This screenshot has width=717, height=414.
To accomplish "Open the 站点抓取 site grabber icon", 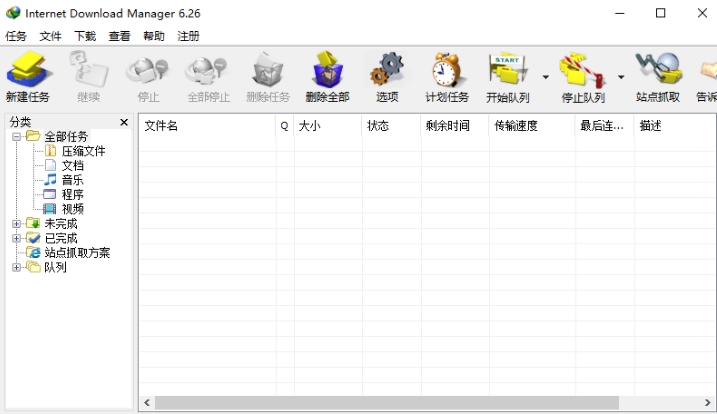I will coord(658,70).
